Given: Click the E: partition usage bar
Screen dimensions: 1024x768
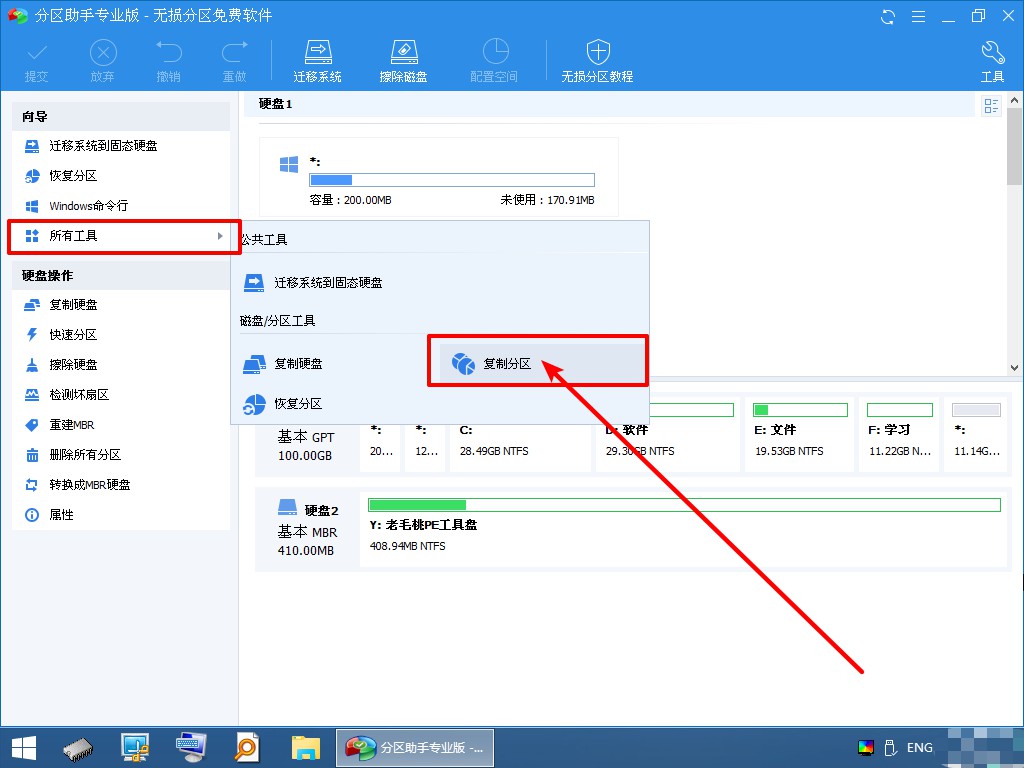Looking at the screenshot, I should coord(800,410).
